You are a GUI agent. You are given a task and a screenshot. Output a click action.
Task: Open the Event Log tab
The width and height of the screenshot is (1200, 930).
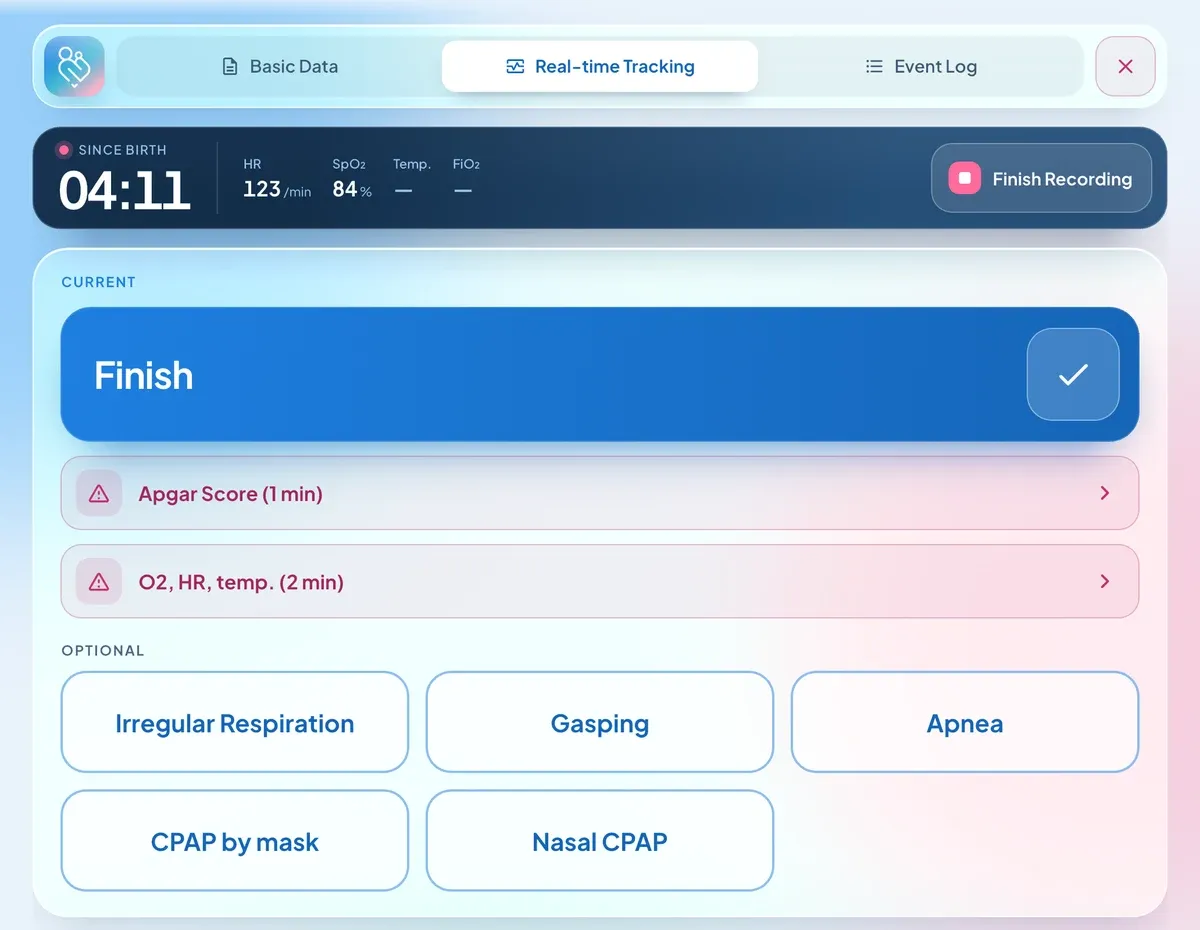[921, 67]
